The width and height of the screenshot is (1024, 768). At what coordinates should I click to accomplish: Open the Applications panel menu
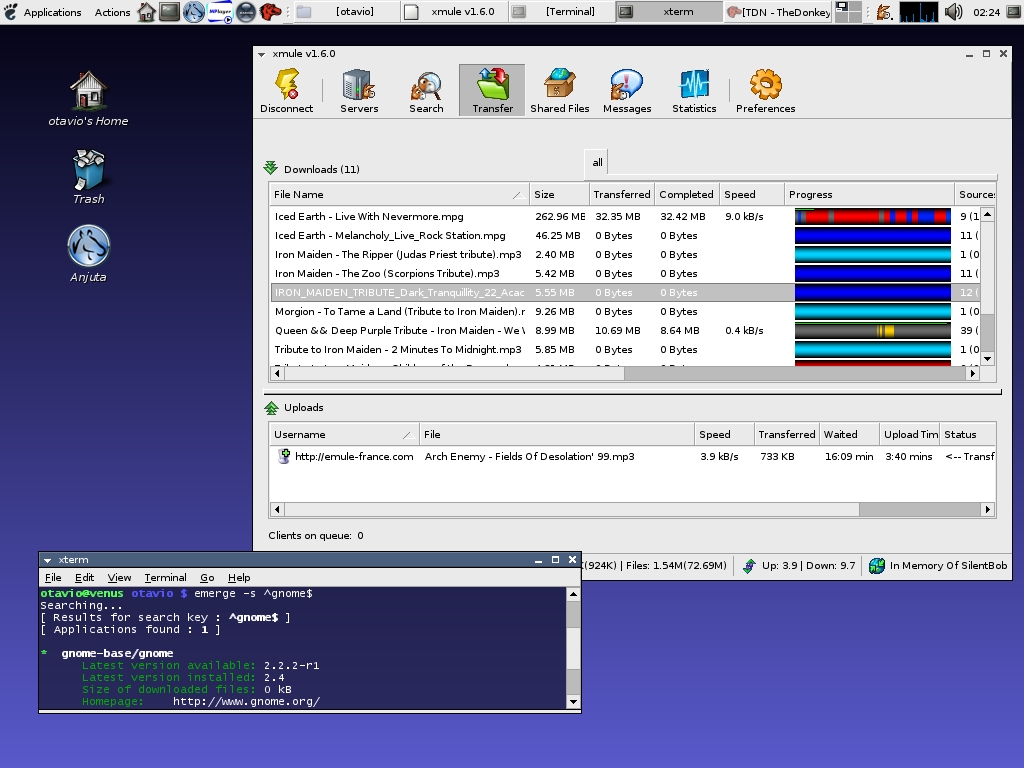[x=52, y=12]
